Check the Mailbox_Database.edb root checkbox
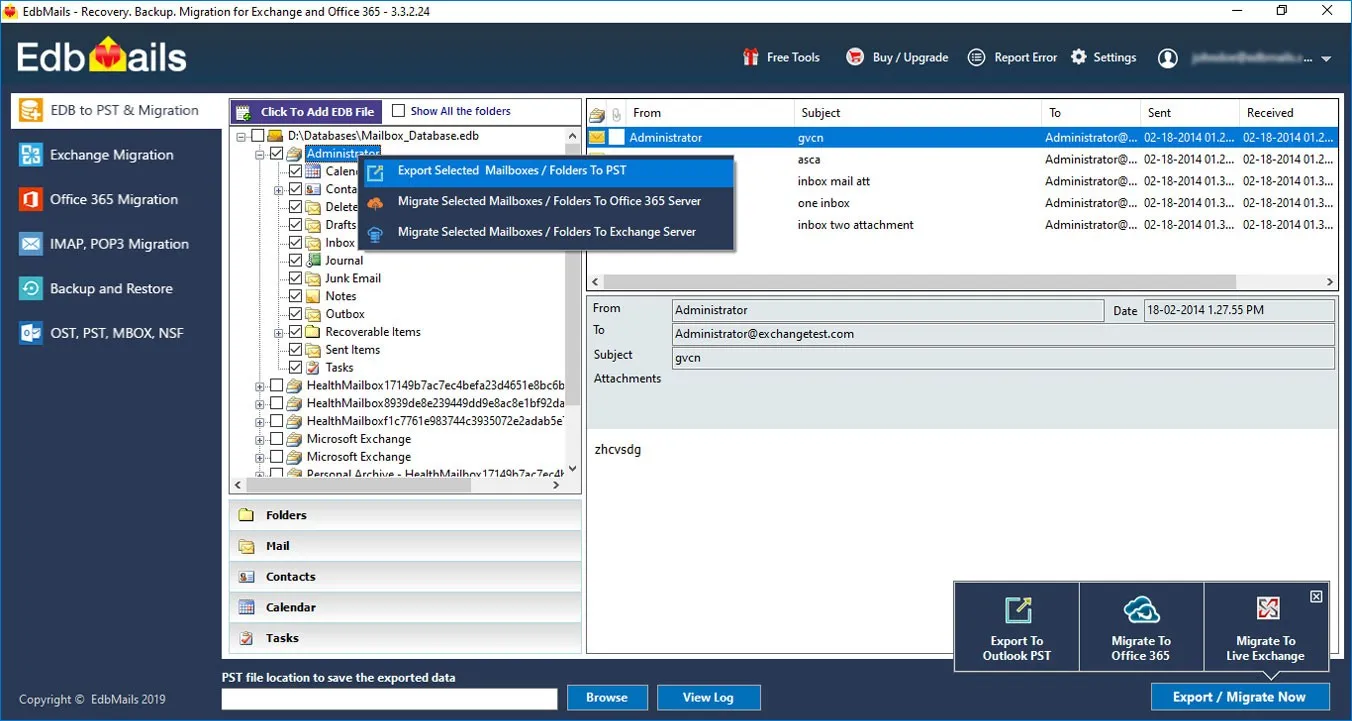Image resolution: width=1352 pixels, height=721 pixels. [x=258, y=135]
